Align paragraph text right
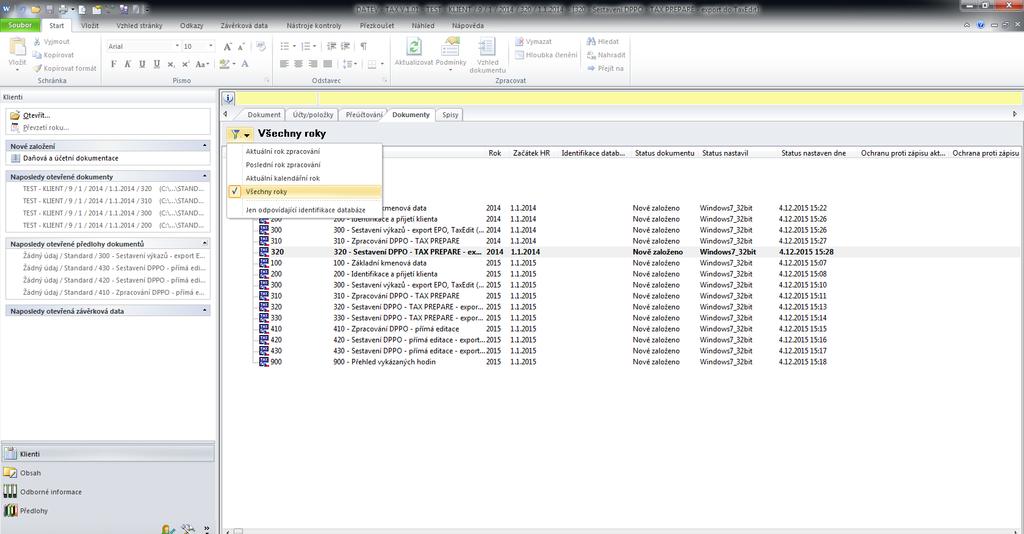Image resolution: width=1024 pixels, height=534 pixels. point(313,64)
